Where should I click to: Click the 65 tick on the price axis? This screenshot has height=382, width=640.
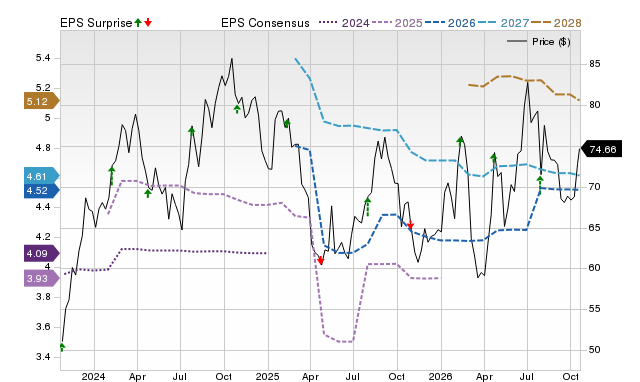pos(595,228)
